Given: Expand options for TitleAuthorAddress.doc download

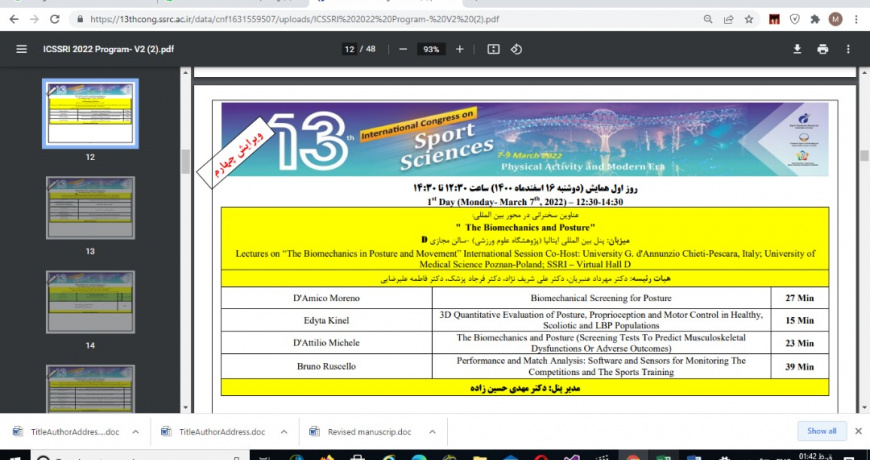Looking at the screenshot, I should [x=284, y=432].
